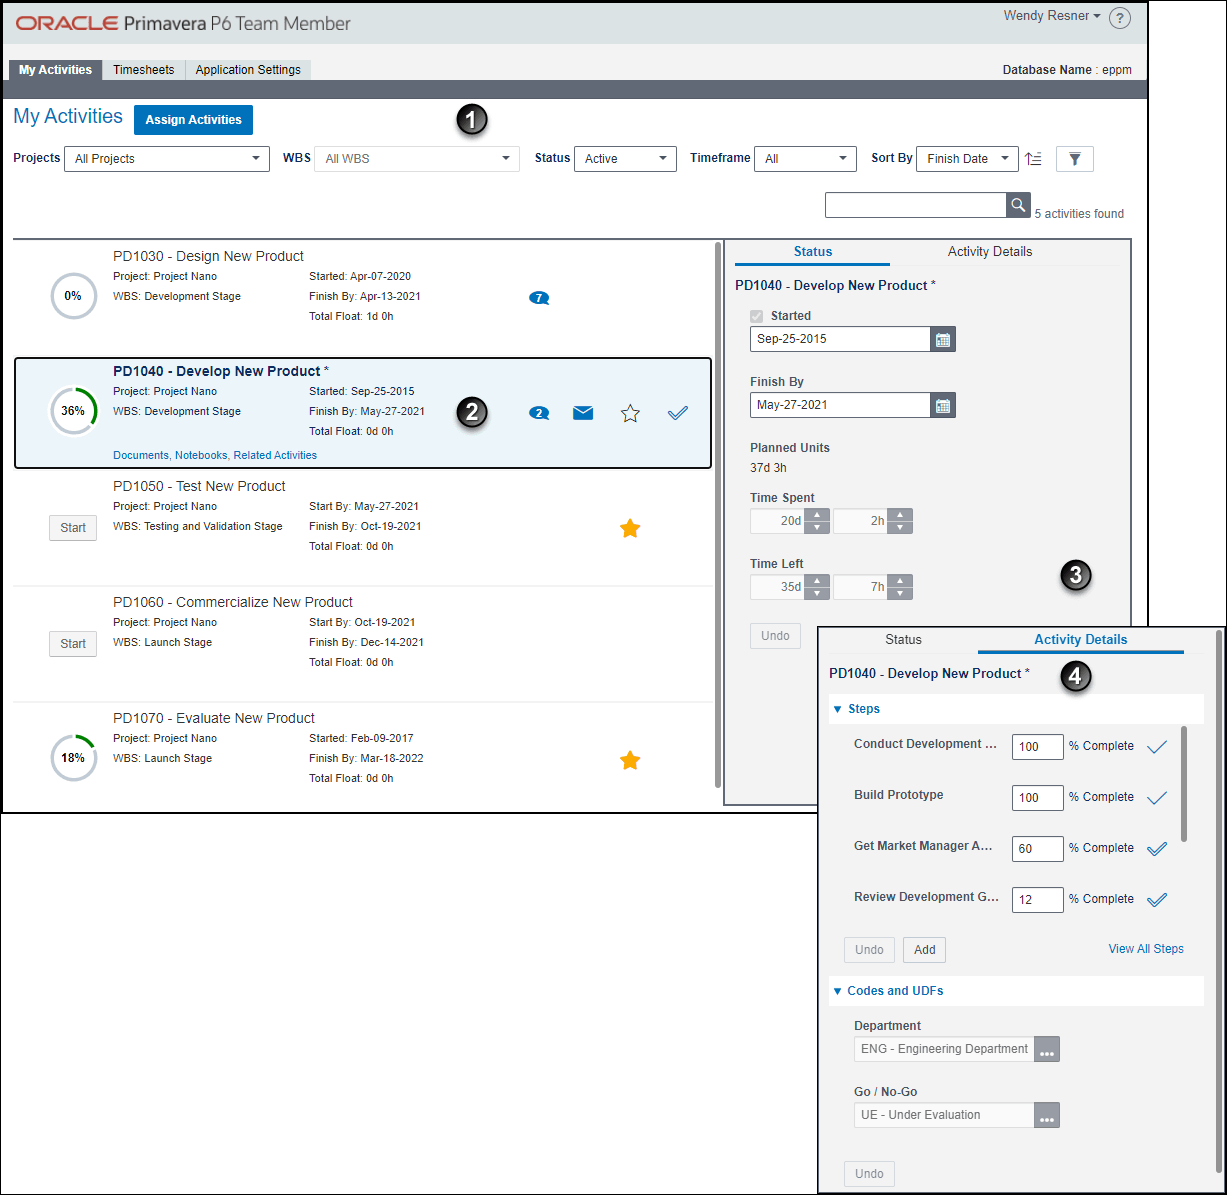Select PD1060 - Commercialize New Product activity
Viewport: 1227px width, 1195px height.
tap(363, 644)
